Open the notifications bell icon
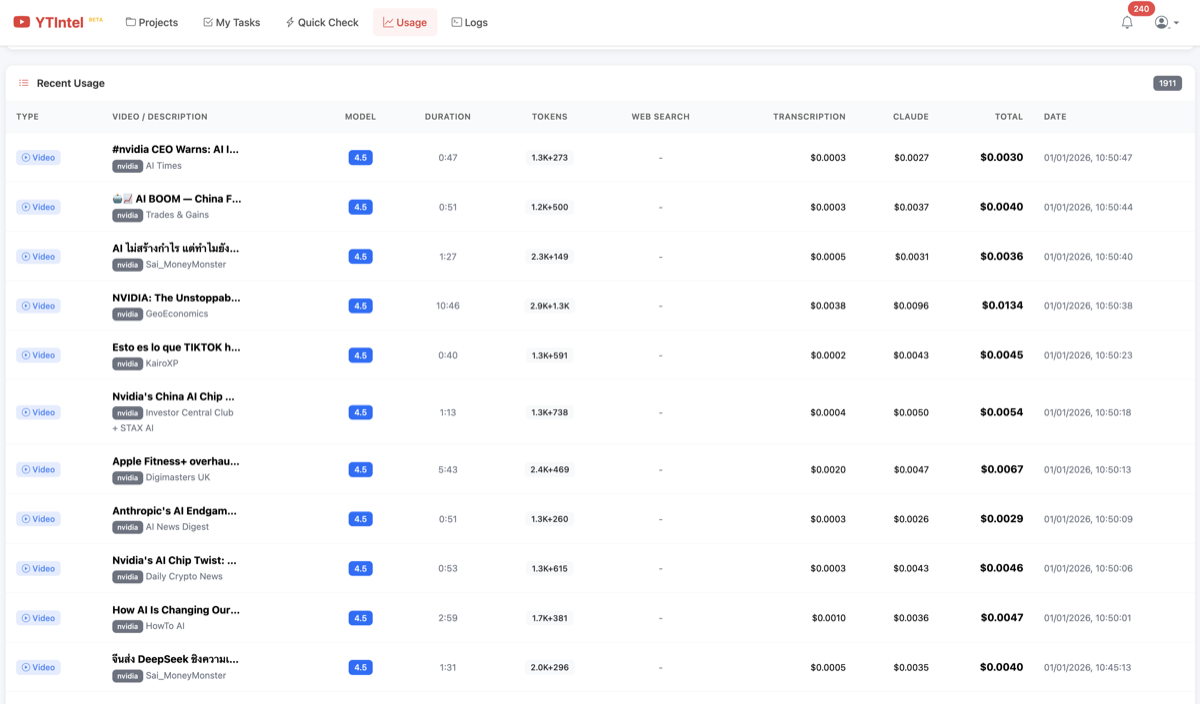Viewport: 1200px width, 704px height. pyautogui.click(x=1127, y=22)
